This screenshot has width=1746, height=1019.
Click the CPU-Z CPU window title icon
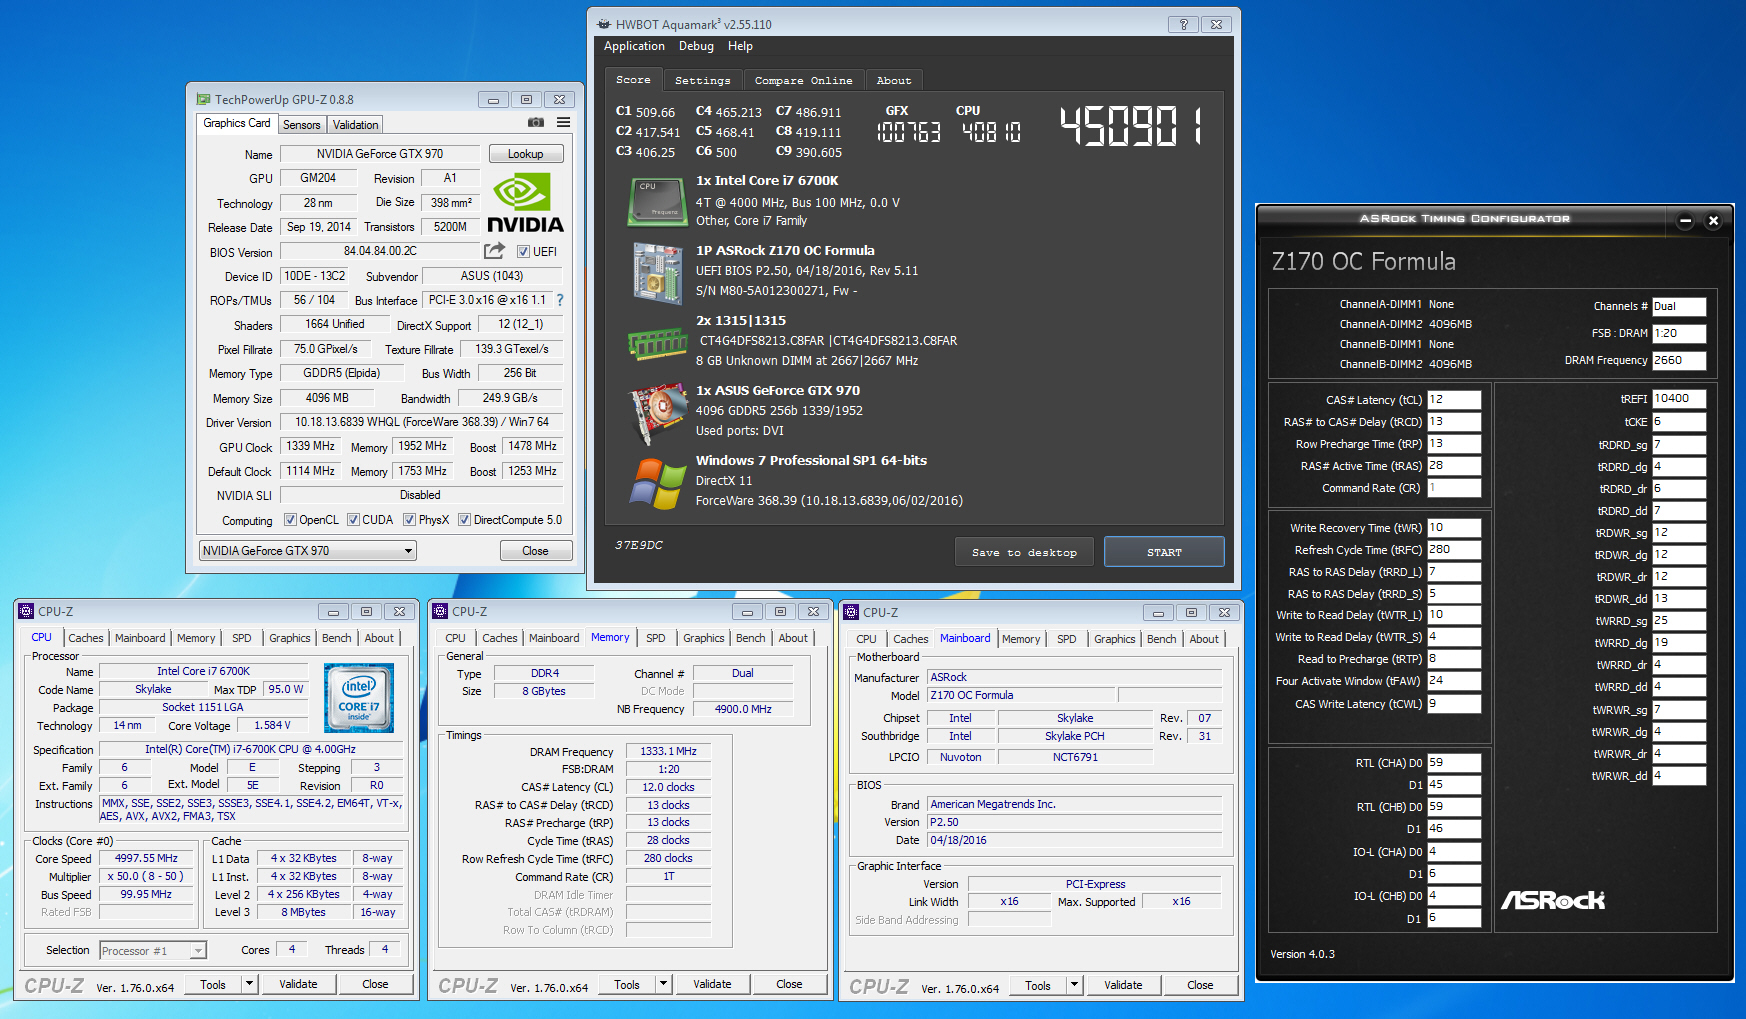coord(26,611)
